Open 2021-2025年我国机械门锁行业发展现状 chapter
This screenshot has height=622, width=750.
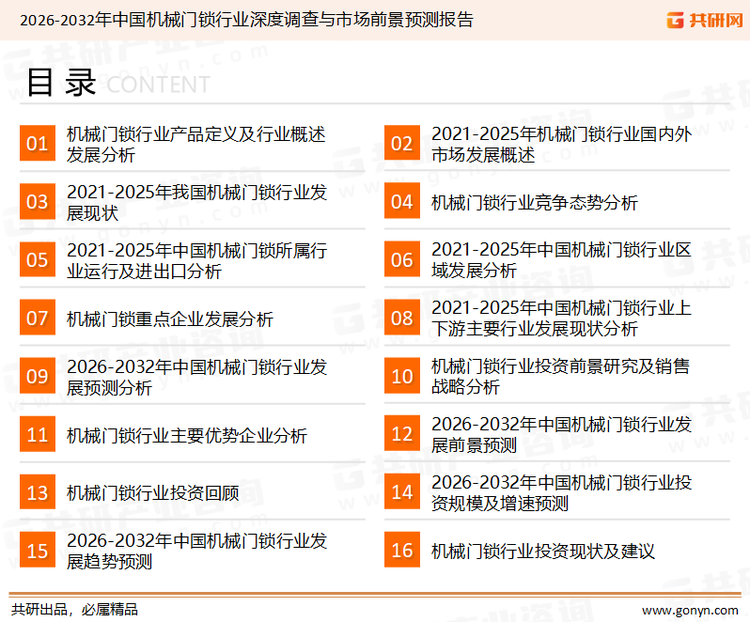[196, 202]
